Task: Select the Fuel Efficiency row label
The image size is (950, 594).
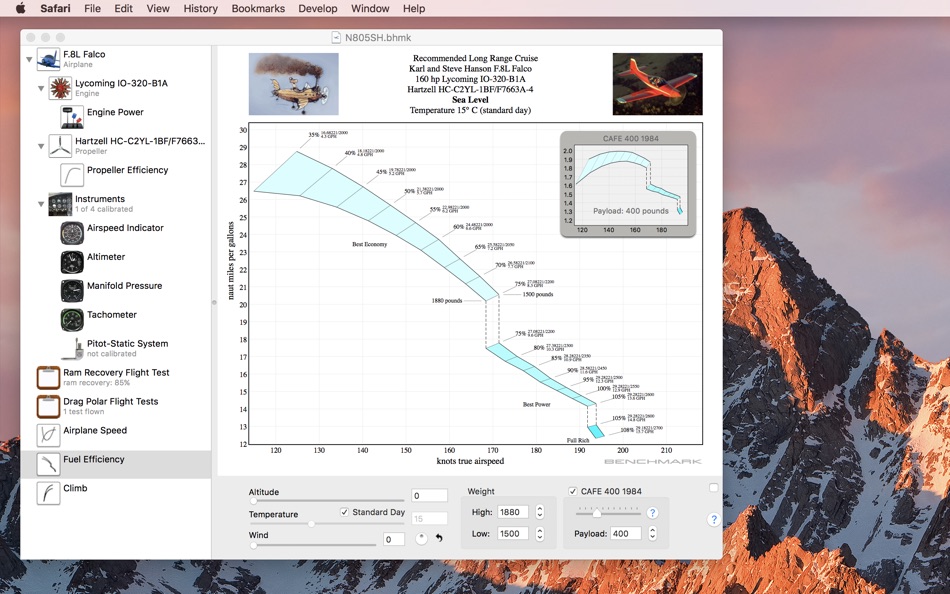Action: click(94, 459)
